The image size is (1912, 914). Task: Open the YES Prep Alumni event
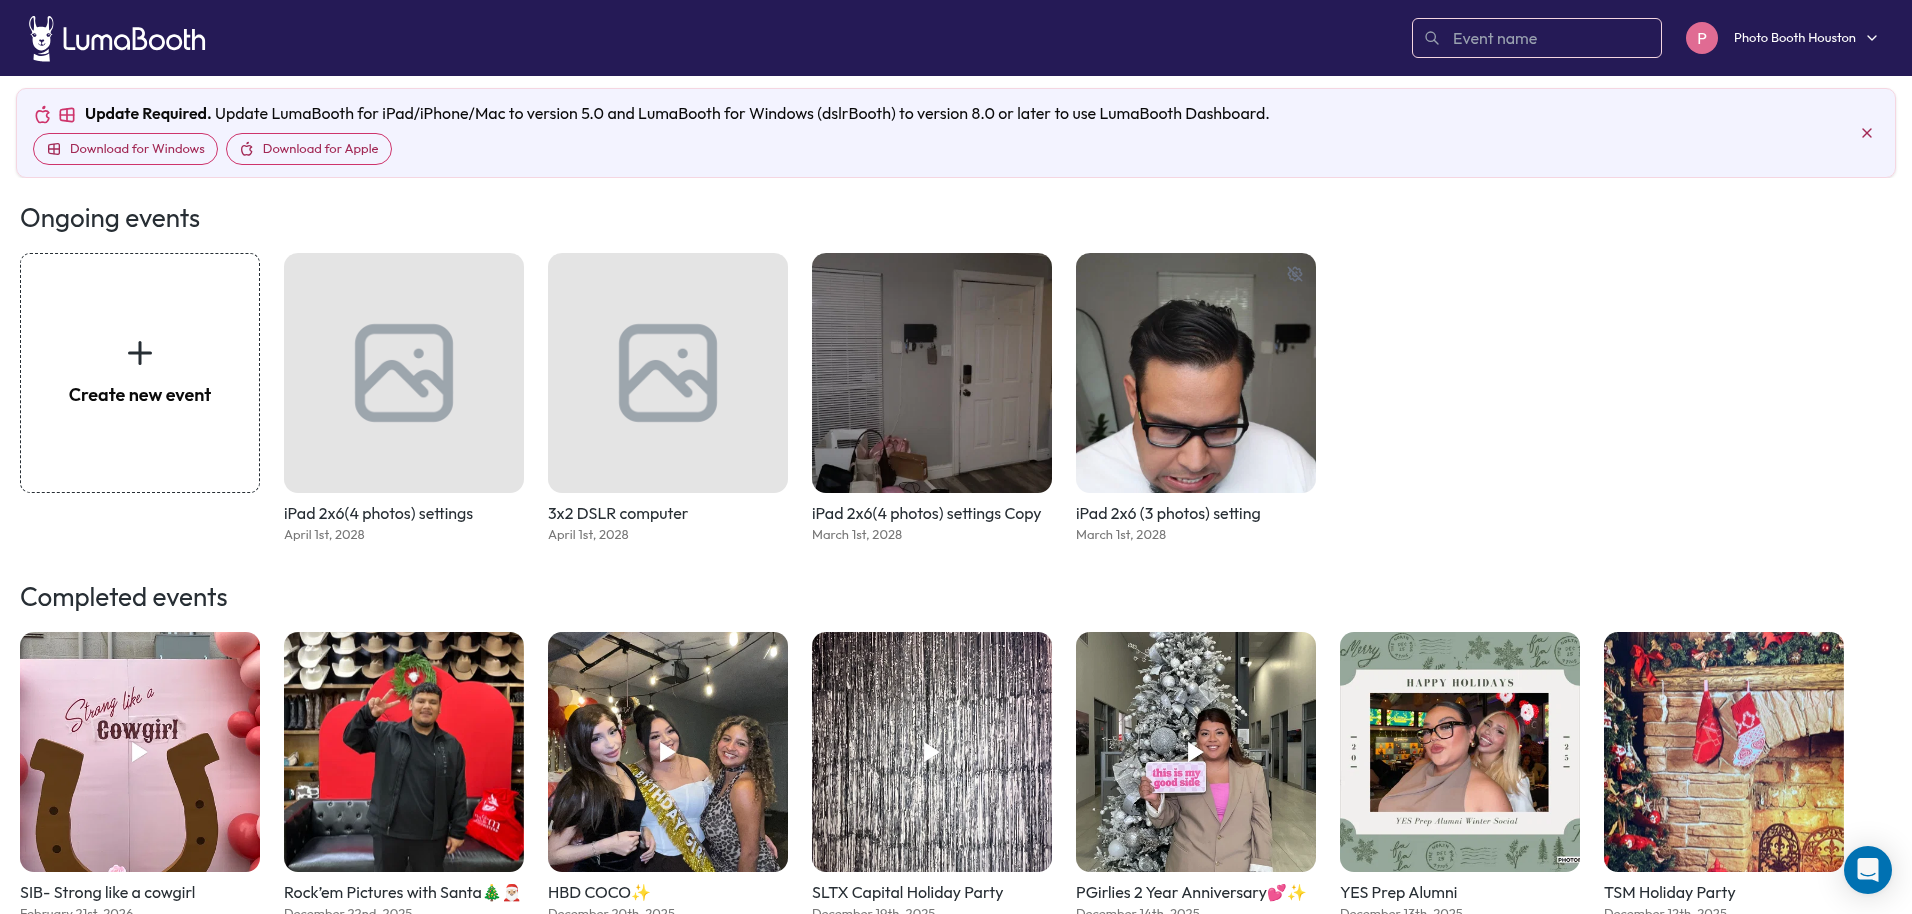pos(1460,751)
